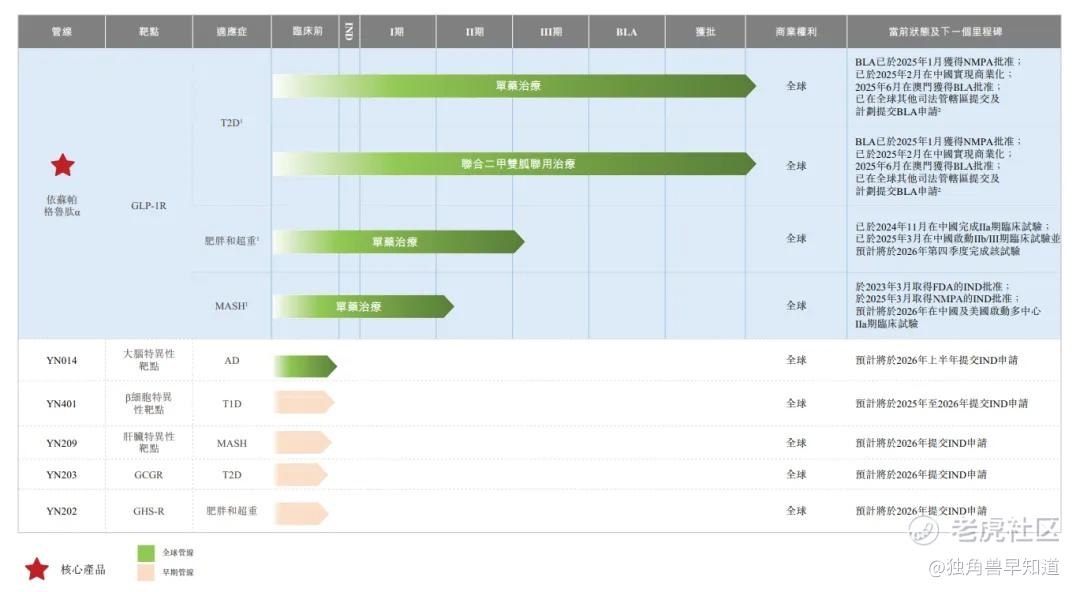
Task: Click the peach arrow bar for YN203
Action: (x=301, y=474)
